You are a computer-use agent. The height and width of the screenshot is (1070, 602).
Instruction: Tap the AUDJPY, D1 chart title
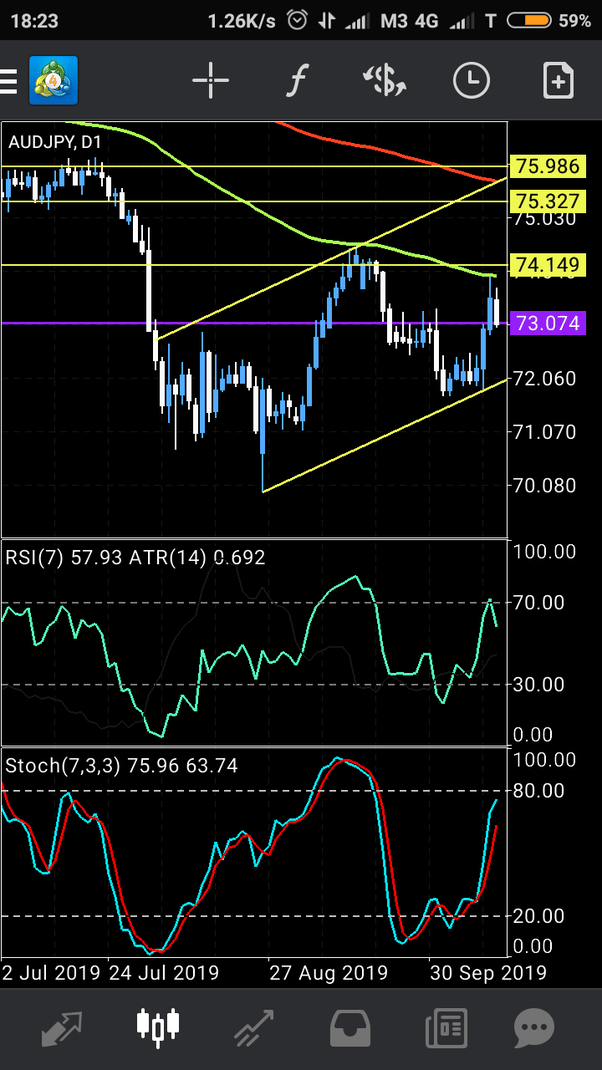55,143
